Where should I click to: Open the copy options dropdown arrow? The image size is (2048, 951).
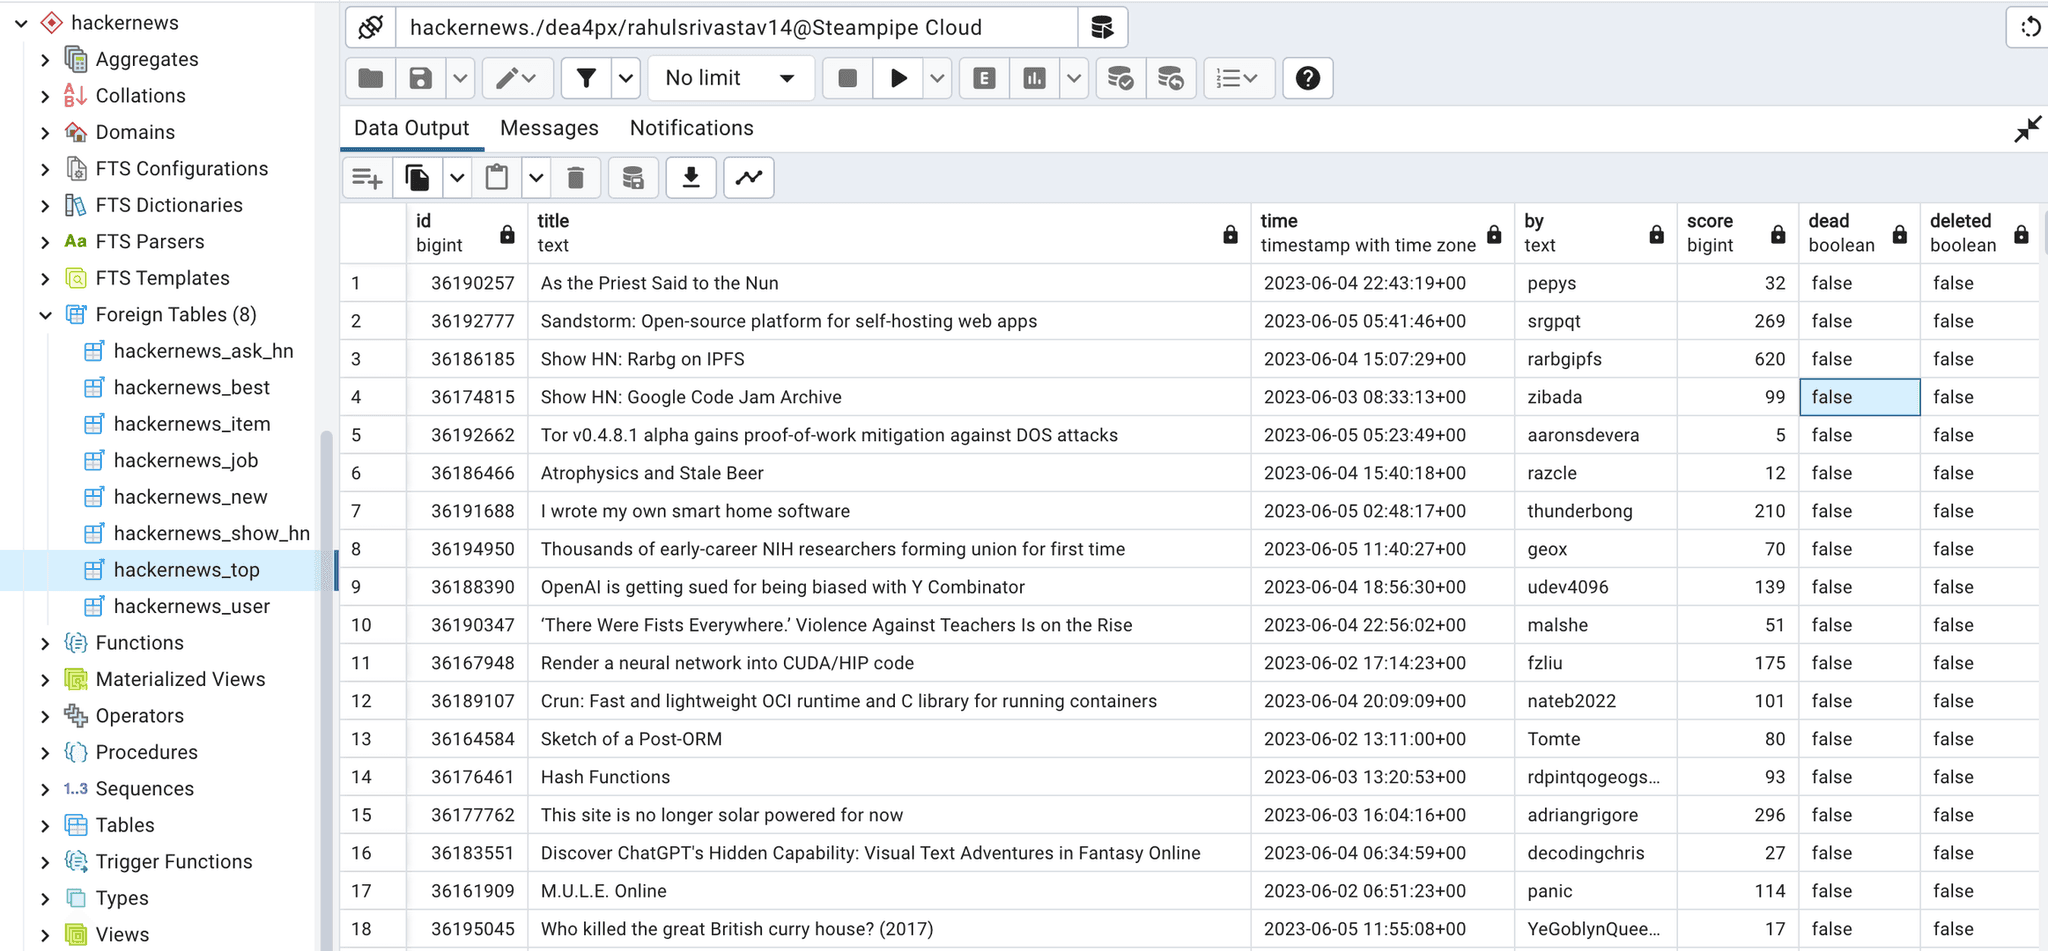coord(457,178)
